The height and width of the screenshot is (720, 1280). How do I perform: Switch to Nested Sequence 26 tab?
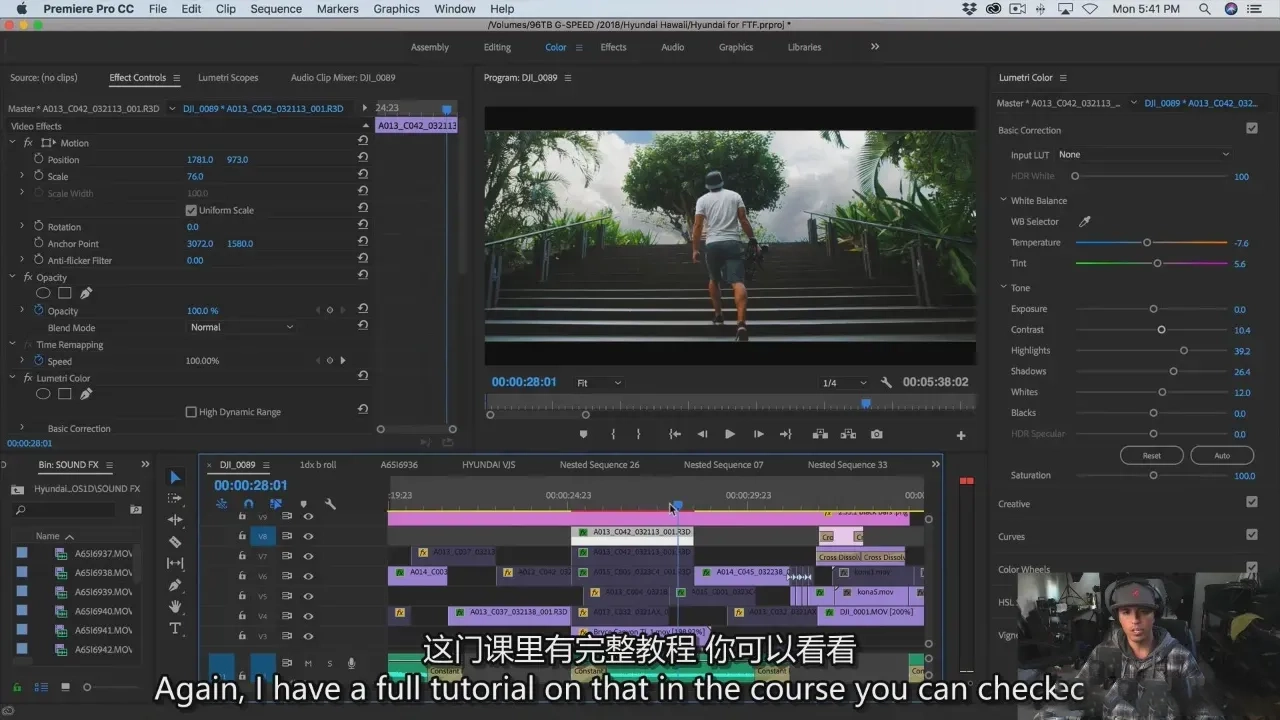click(x=599, y=465)
